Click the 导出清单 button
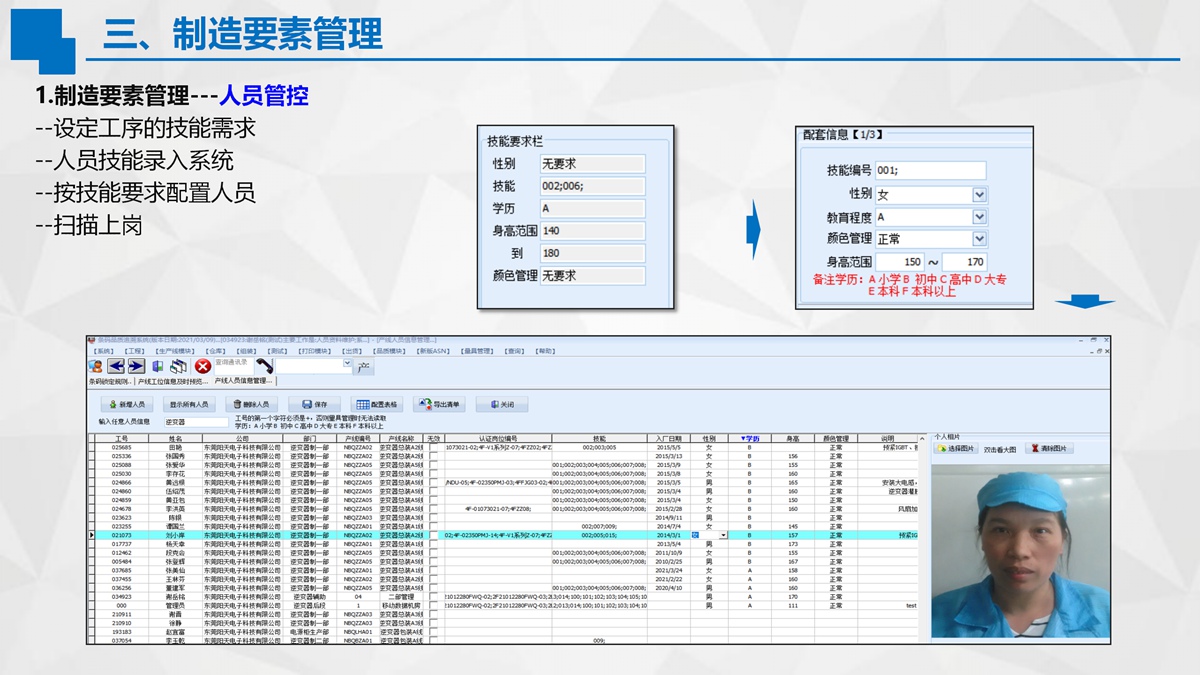1200x675 pixels. click(x=440, y=404)
